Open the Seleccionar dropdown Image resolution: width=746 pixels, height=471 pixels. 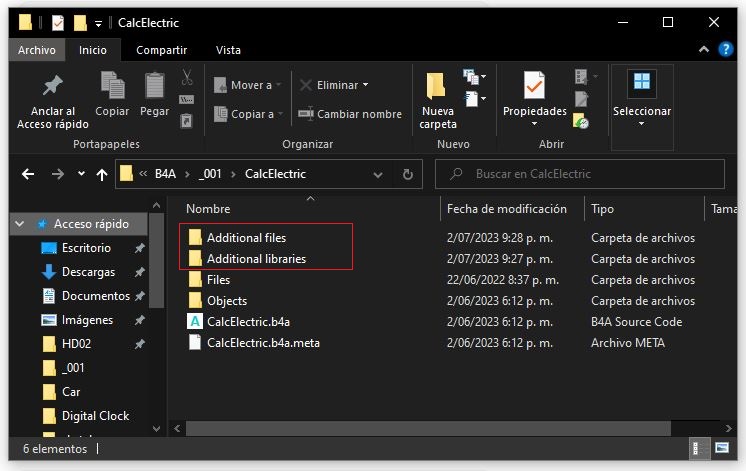pyautogui.click(x=641, y=100)
